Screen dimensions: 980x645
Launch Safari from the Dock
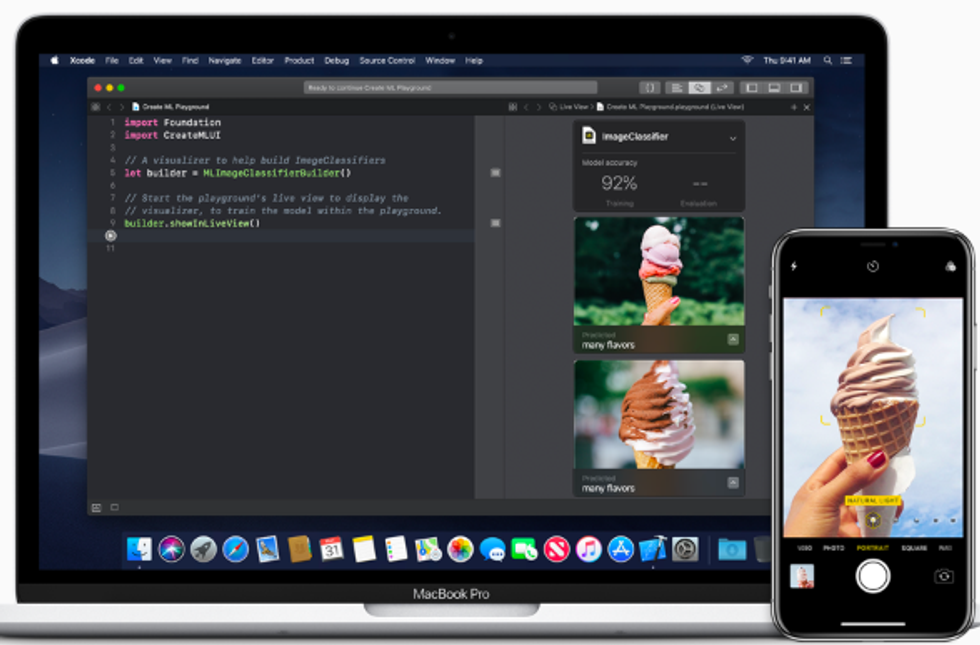click(x=235, y=548)
